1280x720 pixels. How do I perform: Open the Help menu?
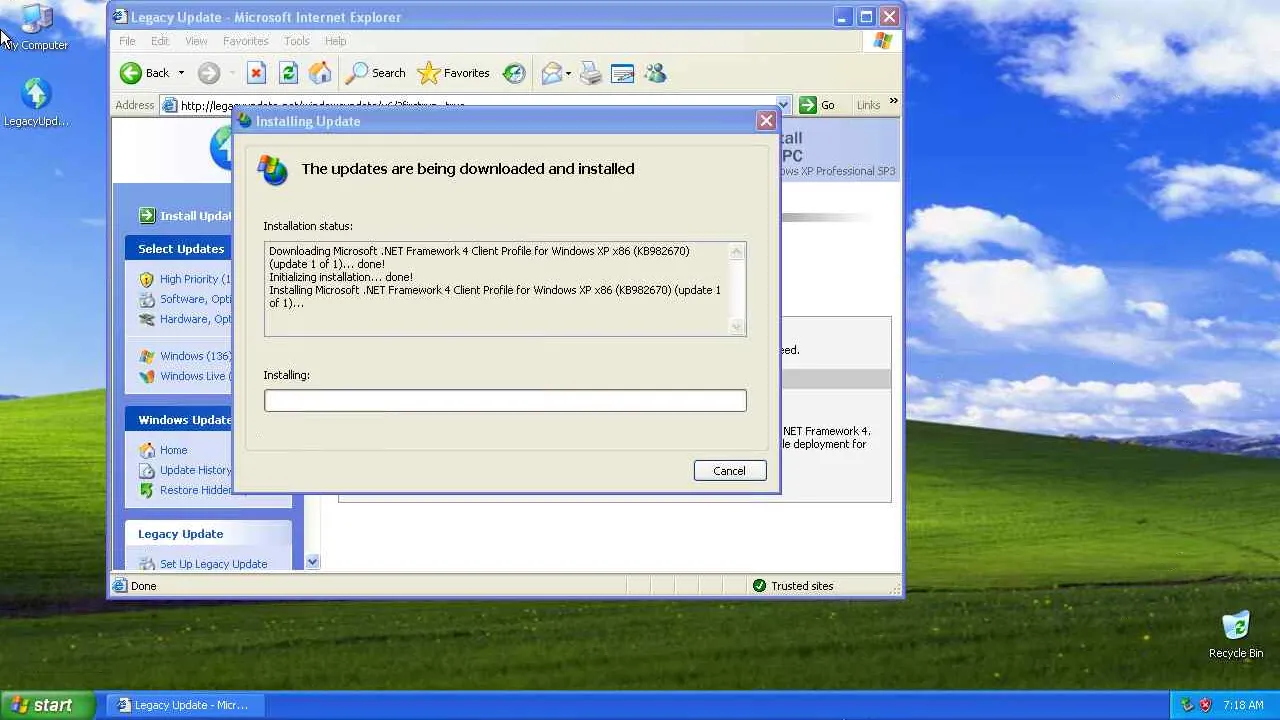coord(335,41)
